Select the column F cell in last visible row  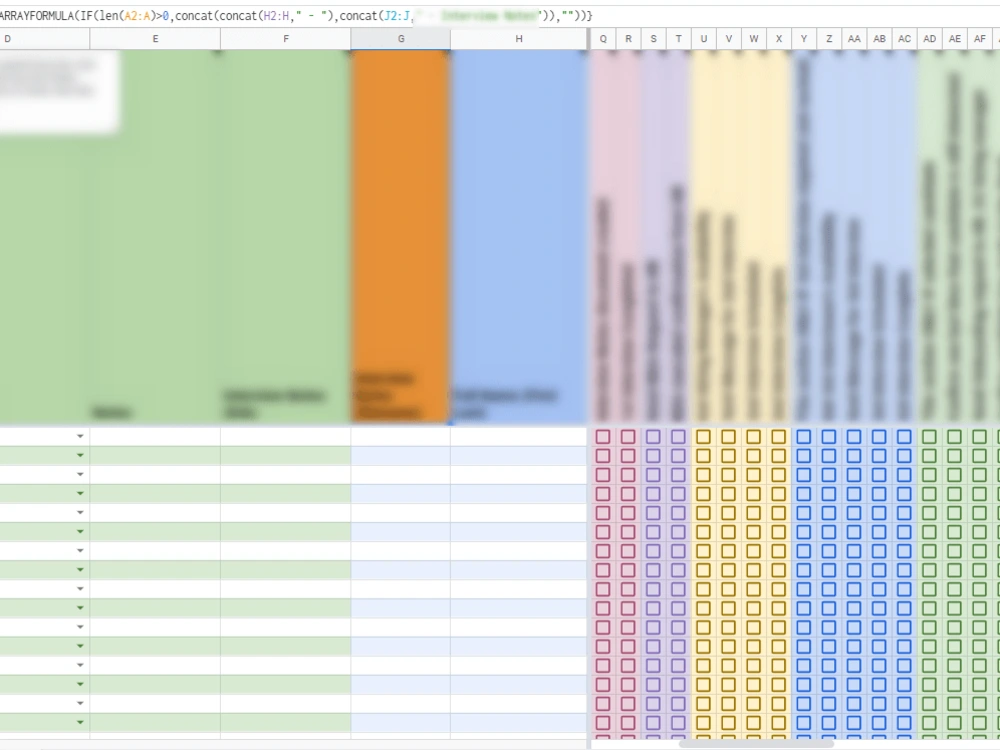(286, 723)
